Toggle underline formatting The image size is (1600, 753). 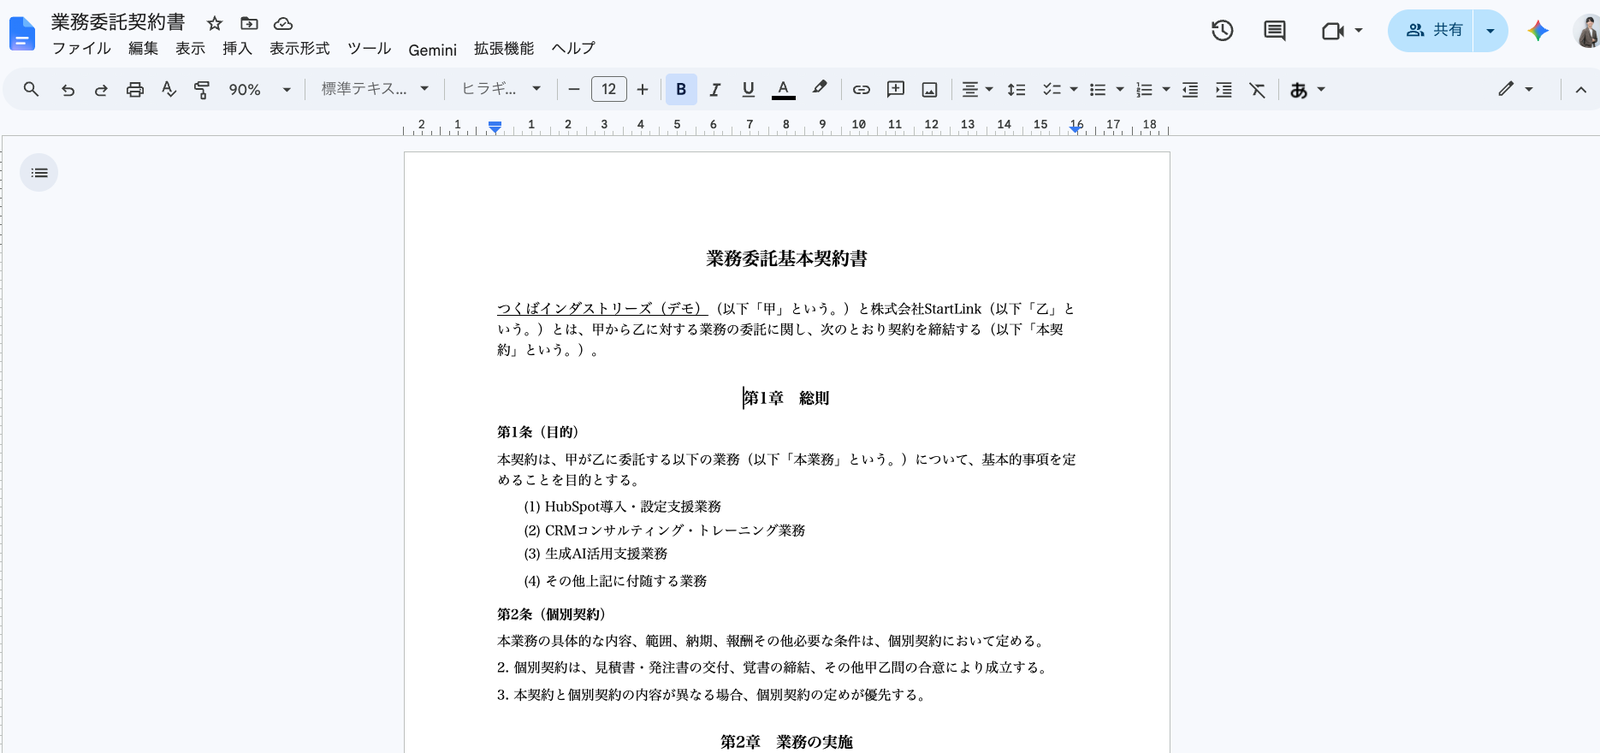[x=748, y=89]
